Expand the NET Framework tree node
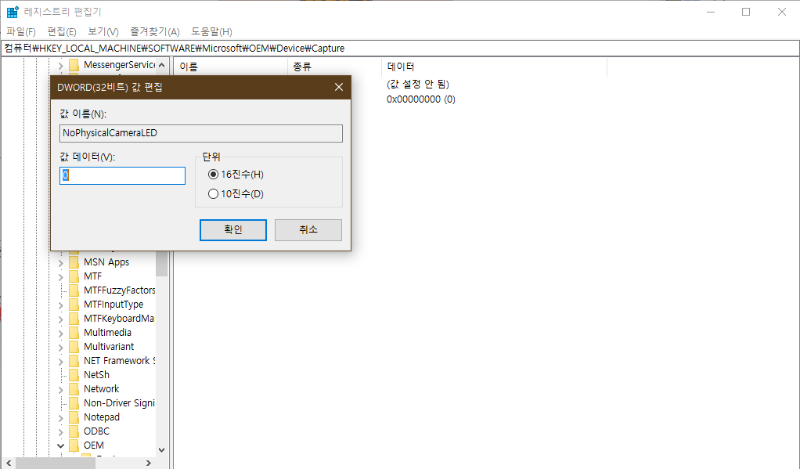The image size is (800, 469). 60,360
